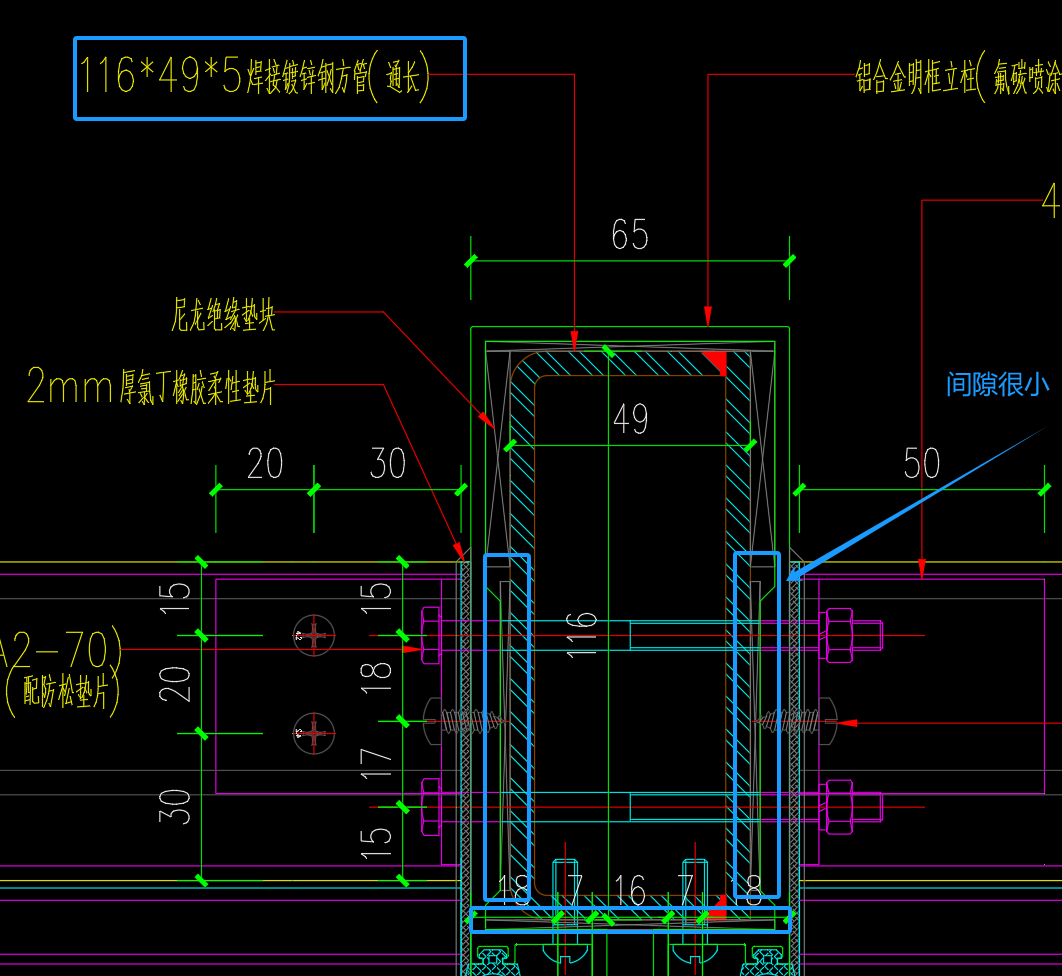
Task: Click the lower cross-head screw symbol
Action: [314, 733]
